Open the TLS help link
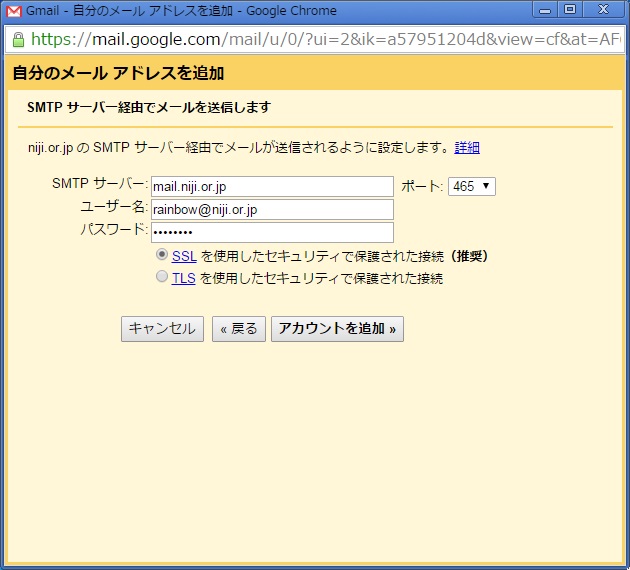The width and height of the screenshot is (630, 570). pos(184,278)
